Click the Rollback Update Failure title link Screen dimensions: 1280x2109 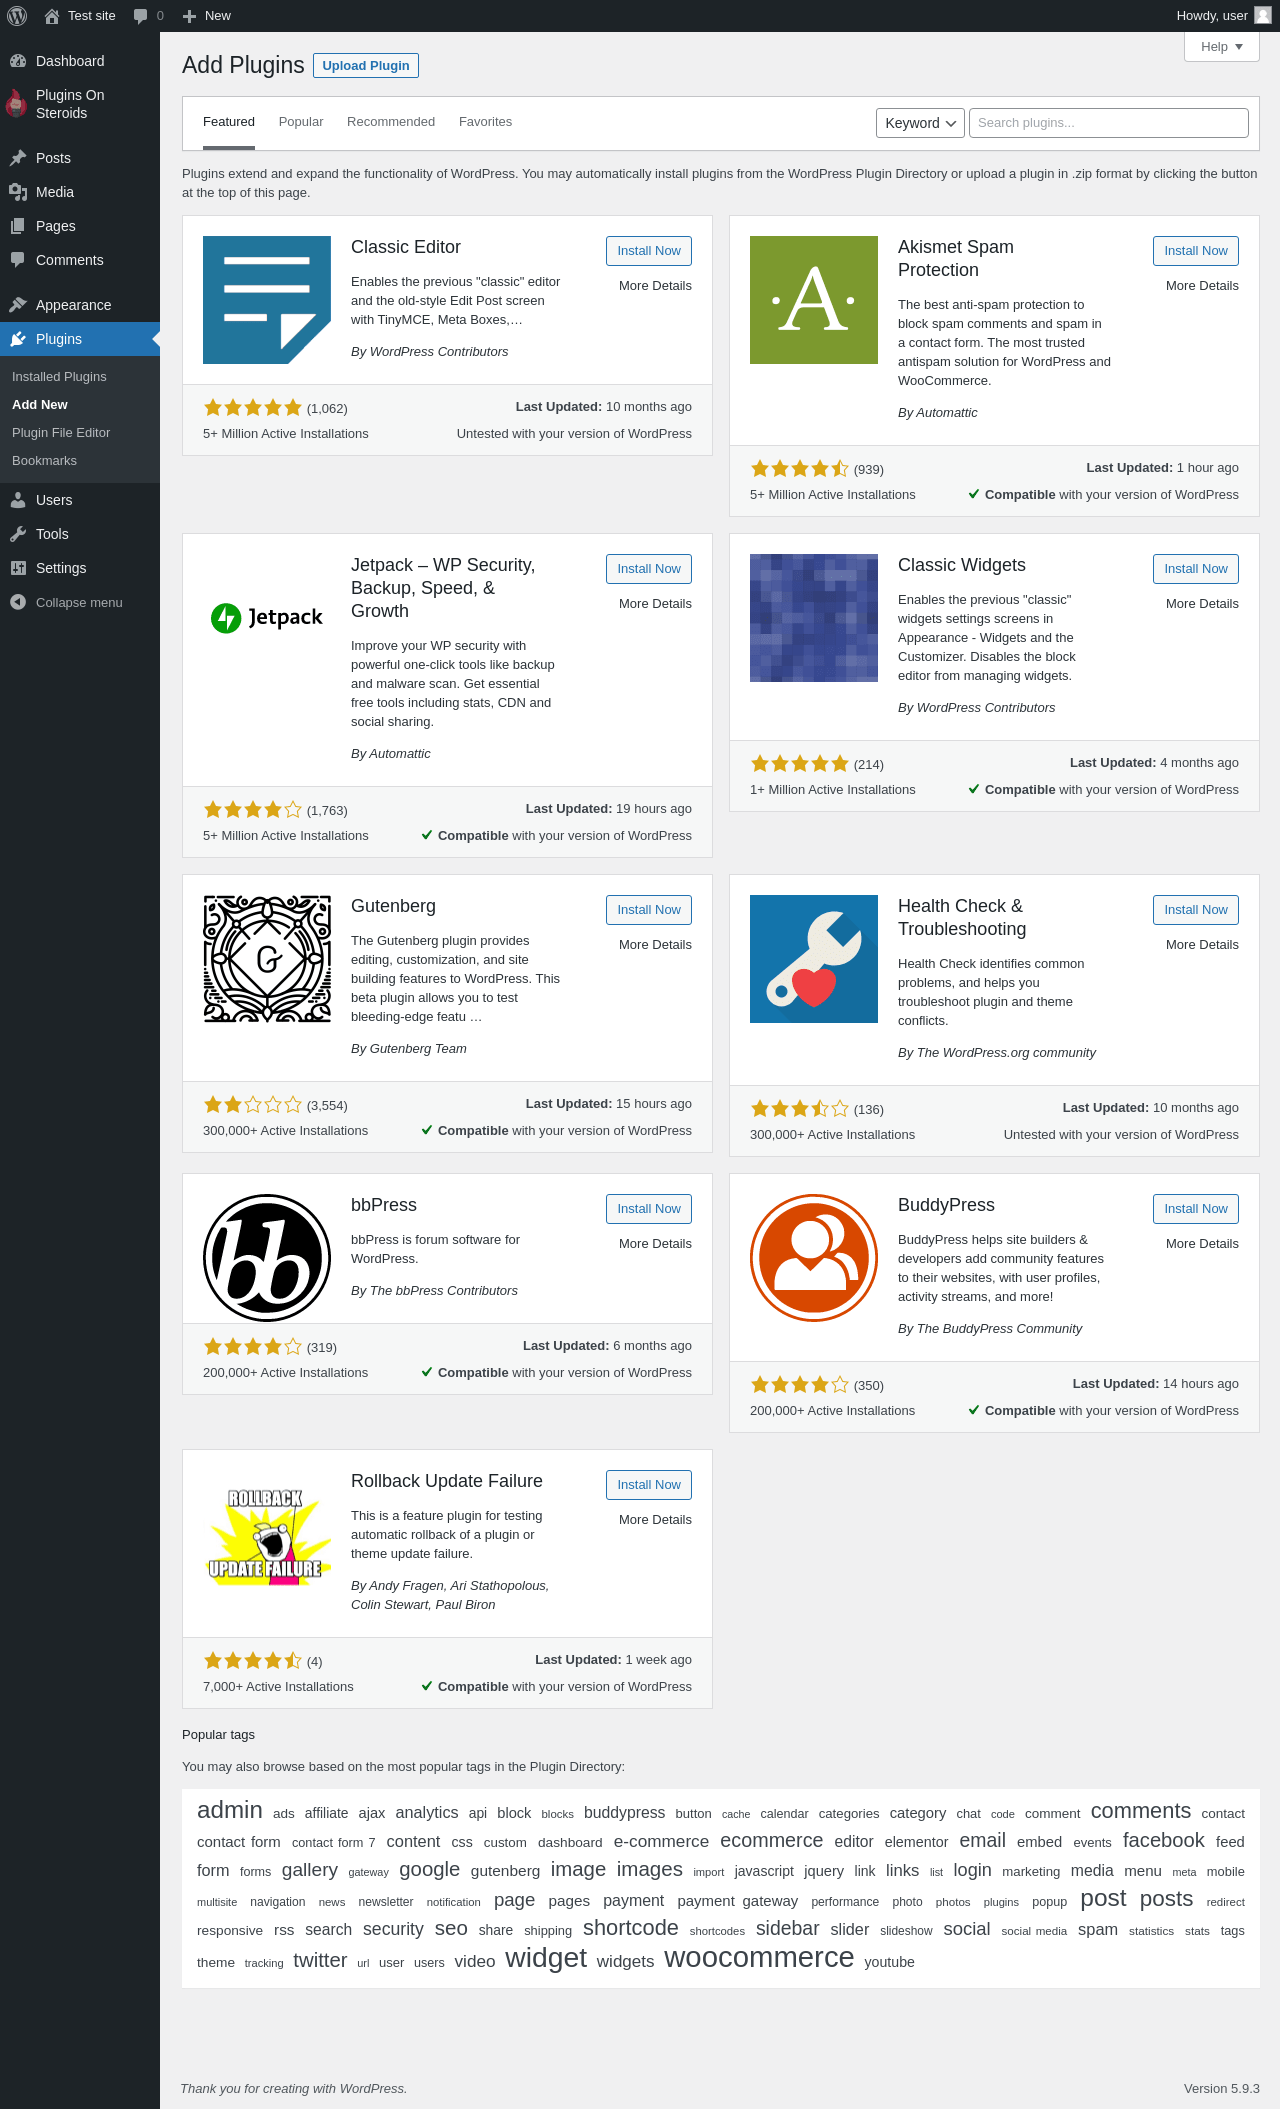(x=447, y=1481)
